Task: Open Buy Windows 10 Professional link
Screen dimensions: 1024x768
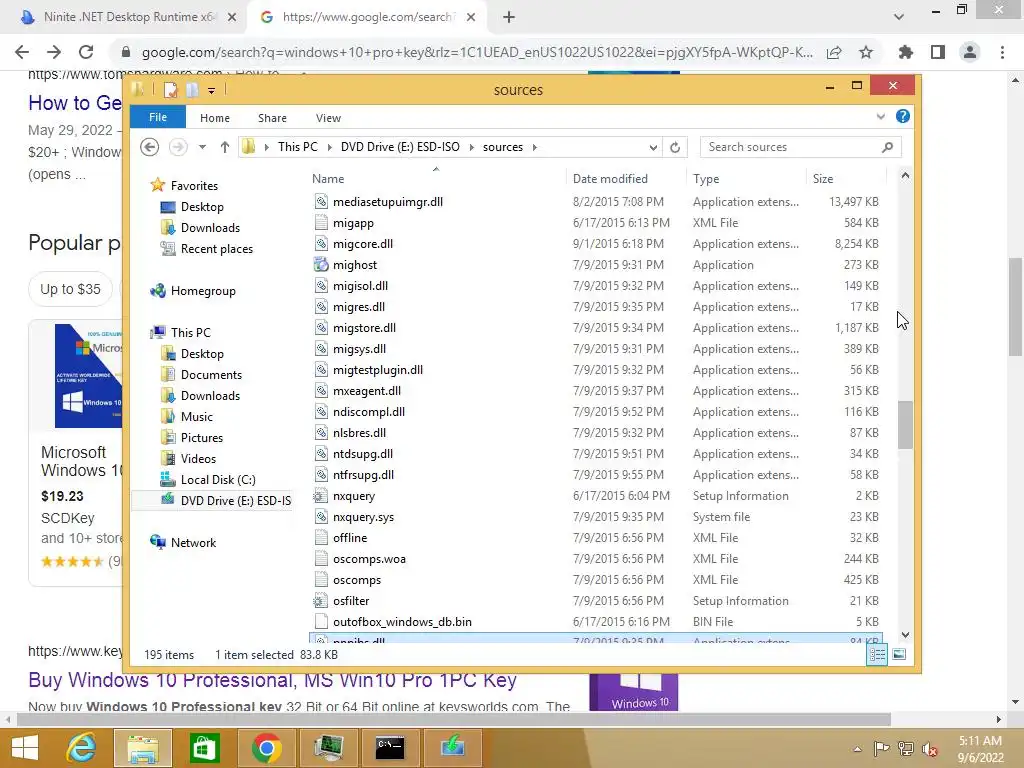Action: [272, 680]
